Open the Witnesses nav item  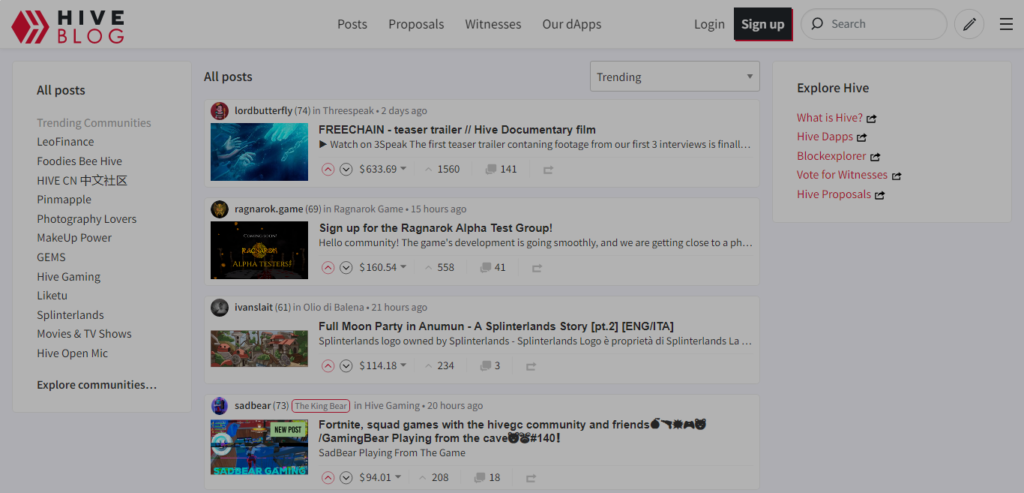pos(493,24)
